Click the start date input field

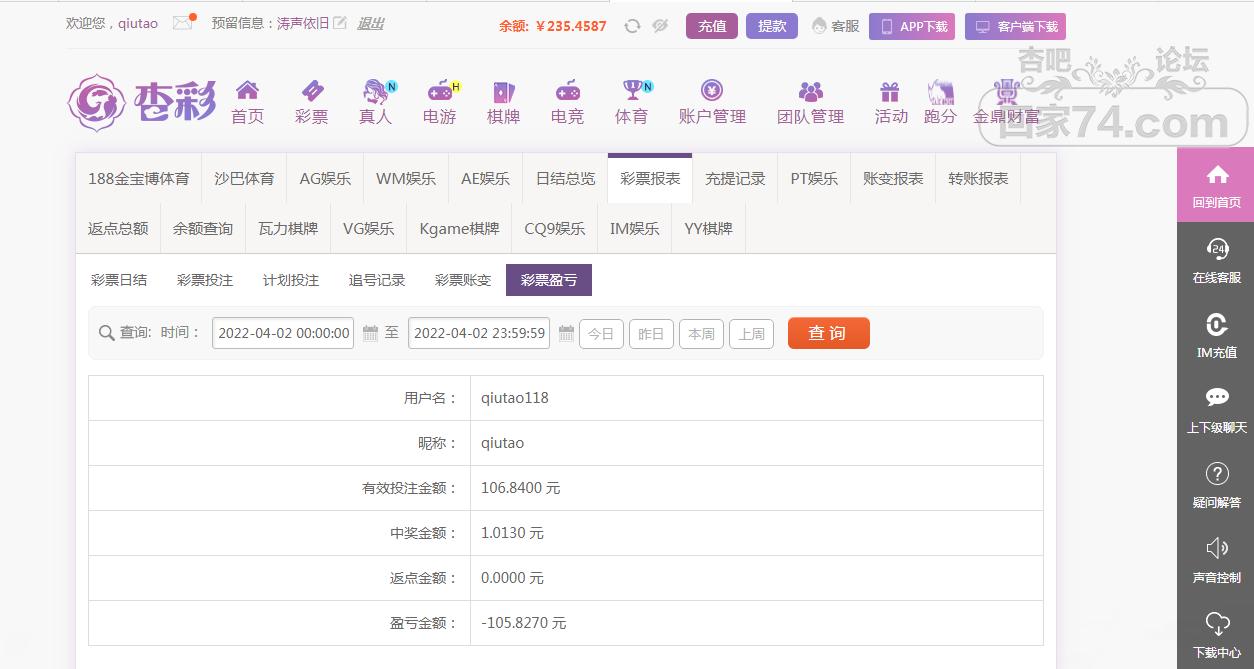tap(284, 333)
